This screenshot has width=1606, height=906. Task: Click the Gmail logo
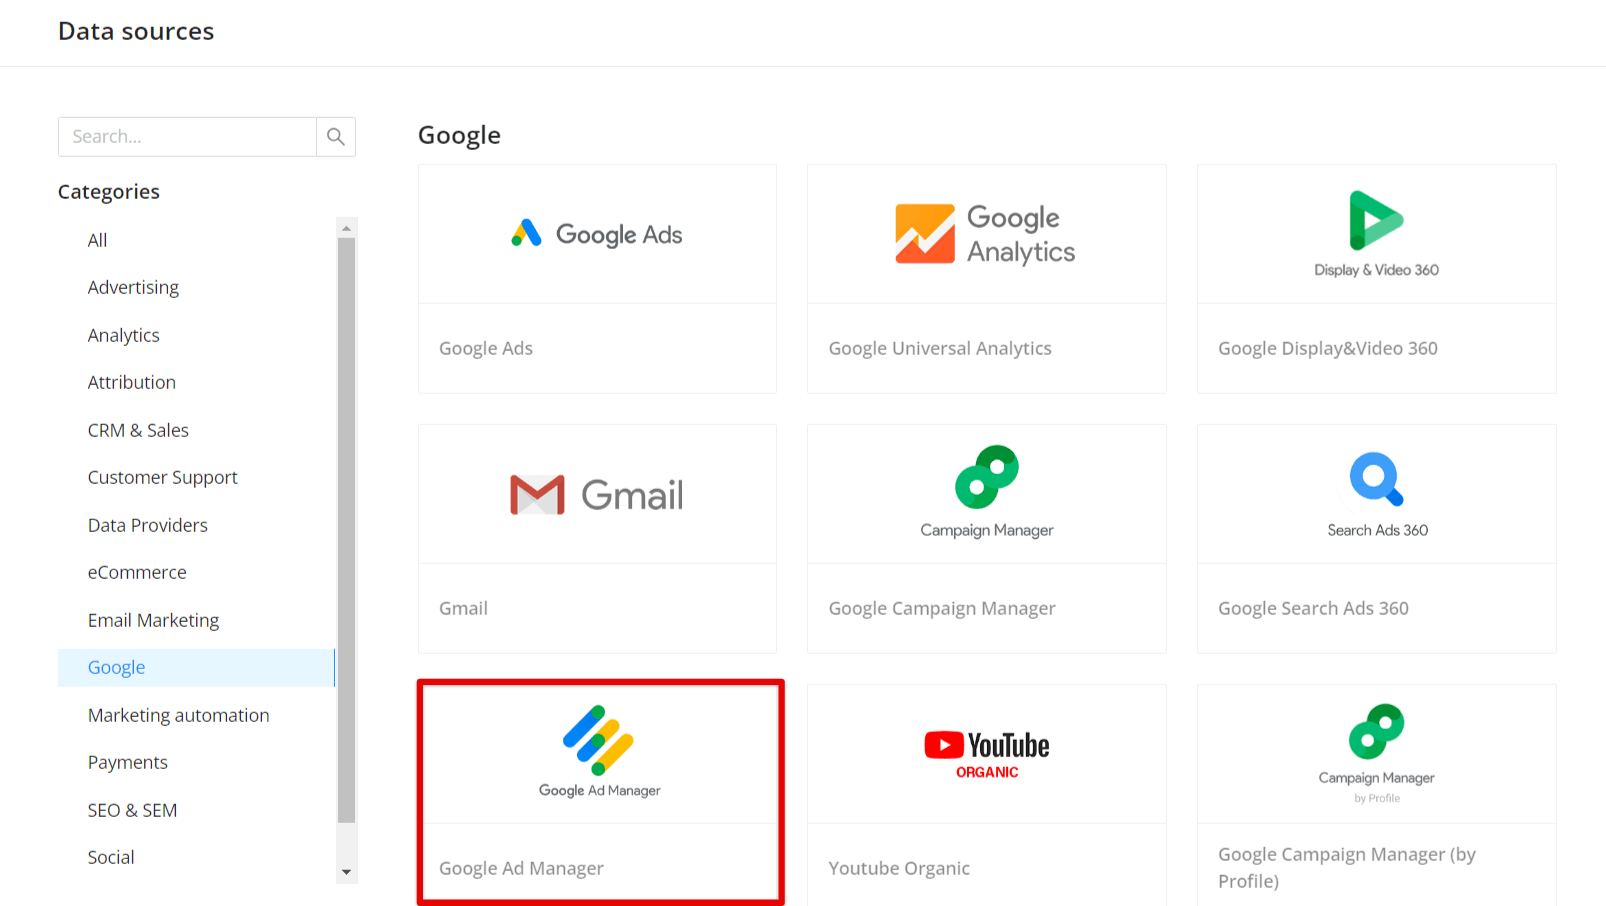coord(597,494)
